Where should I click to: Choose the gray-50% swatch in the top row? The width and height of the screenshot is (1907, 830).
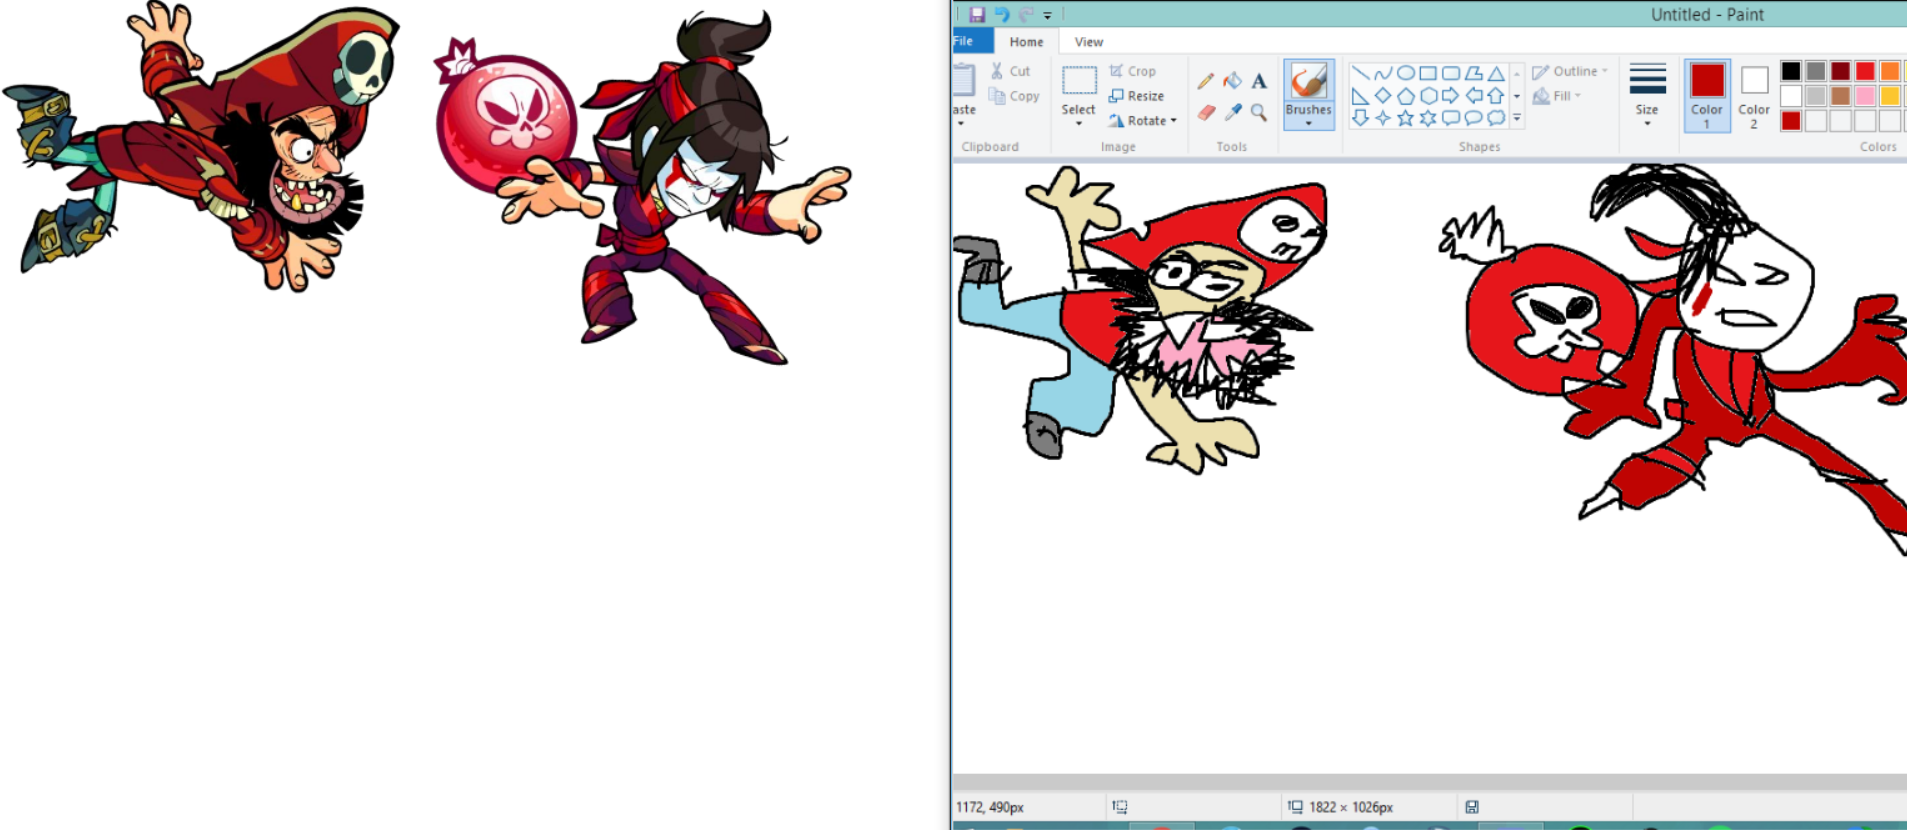click(1816, 71)
